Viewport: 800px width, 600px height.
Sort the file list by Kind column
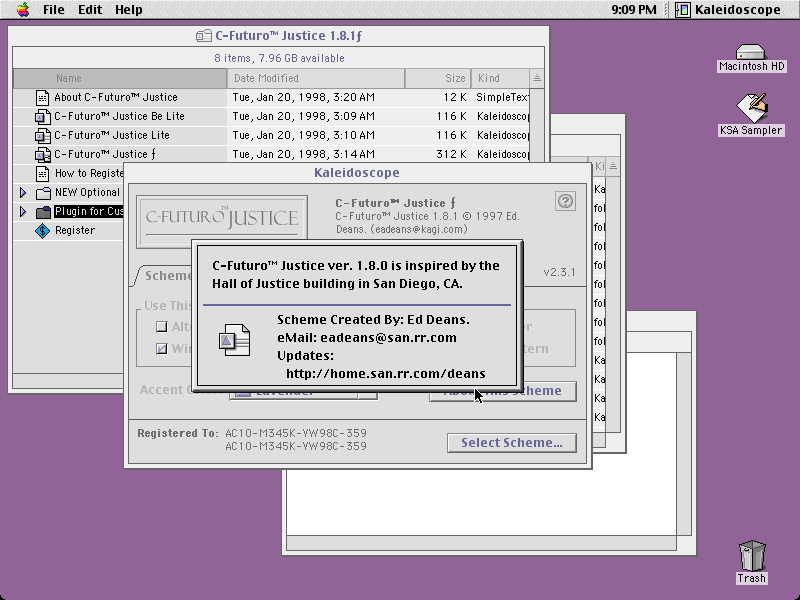point(500,78)
